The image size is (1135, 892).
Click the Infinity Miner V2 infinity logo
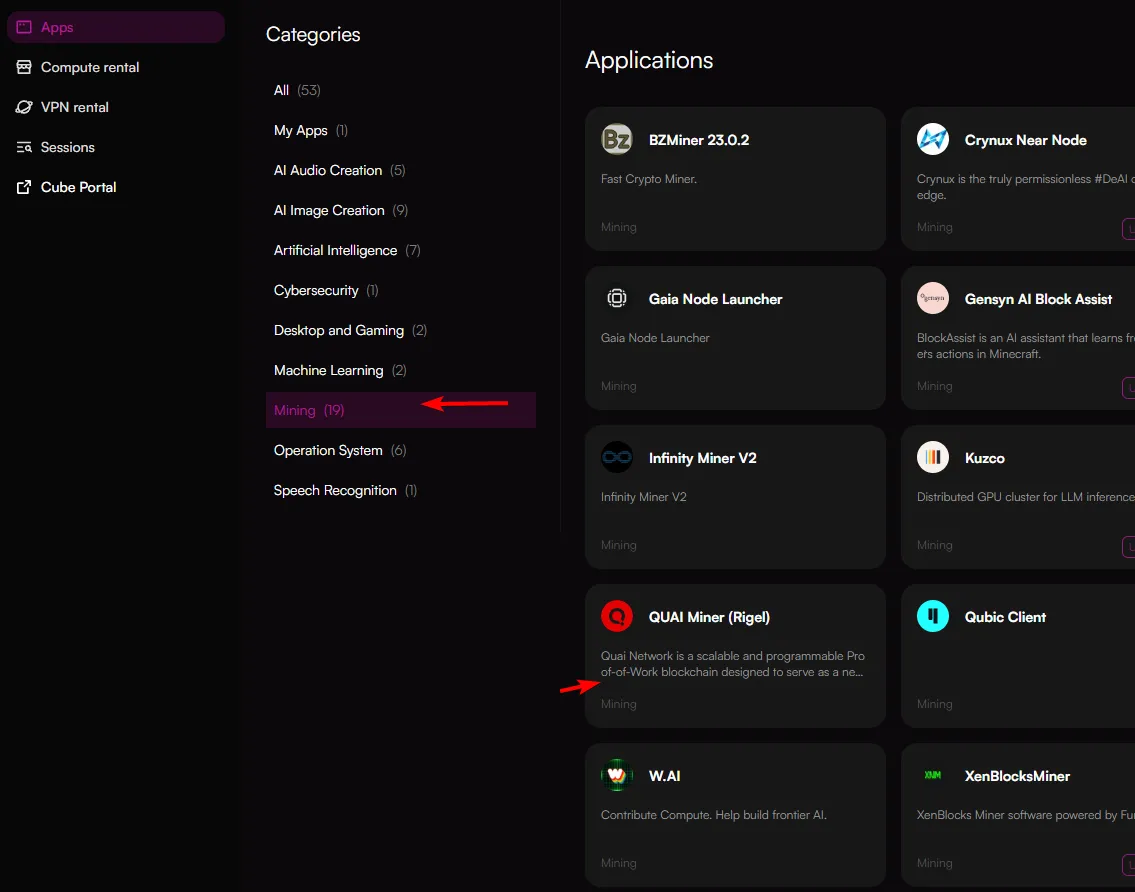(x=617, y=457)
